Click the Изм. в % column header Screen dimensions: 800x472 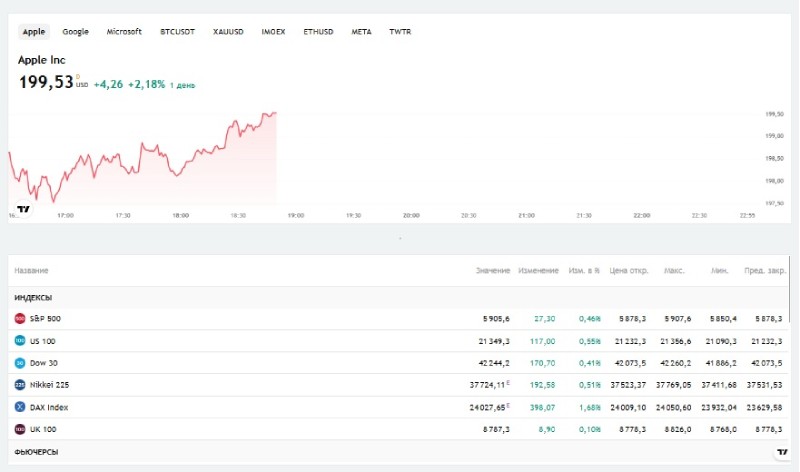pos(584,270)
